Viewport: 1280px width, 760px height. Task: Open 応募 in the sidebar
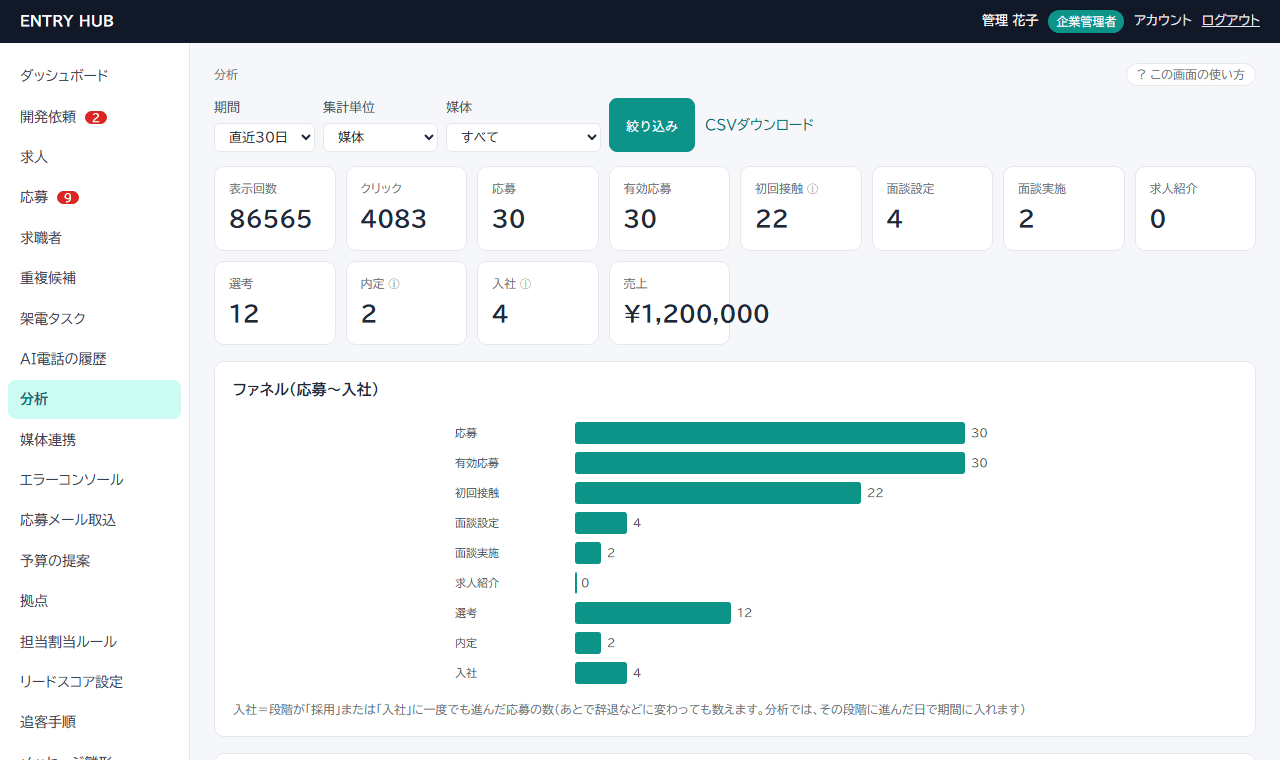(94, 197)
